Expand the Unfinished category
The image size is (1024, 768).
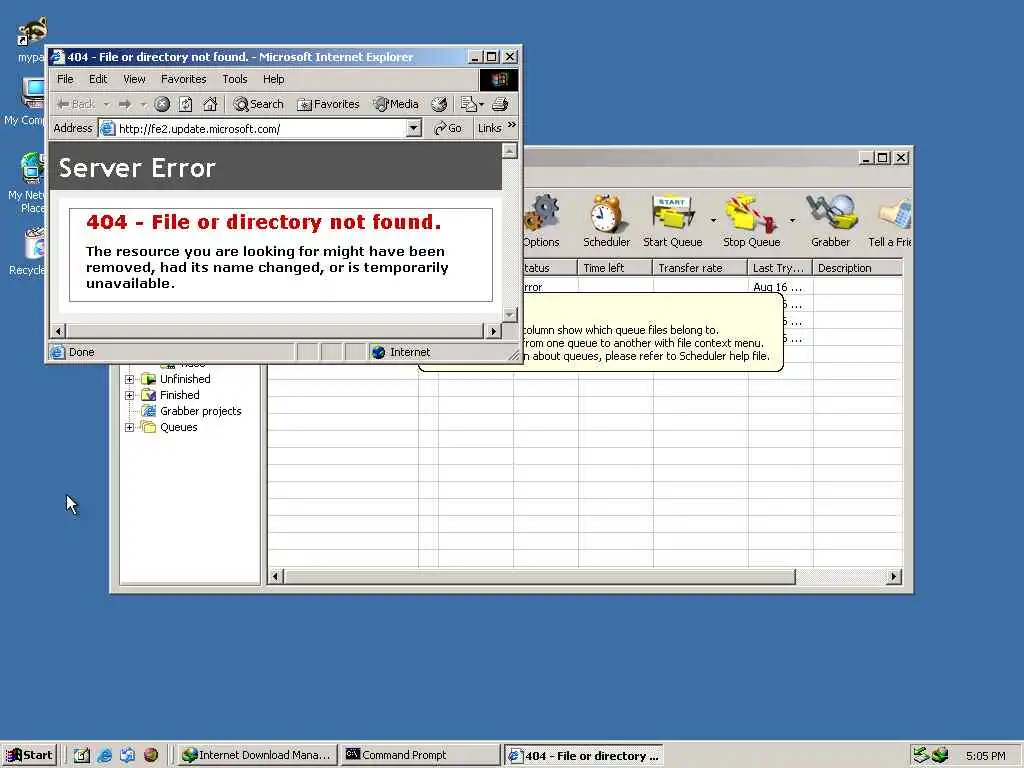coord(129,379)
